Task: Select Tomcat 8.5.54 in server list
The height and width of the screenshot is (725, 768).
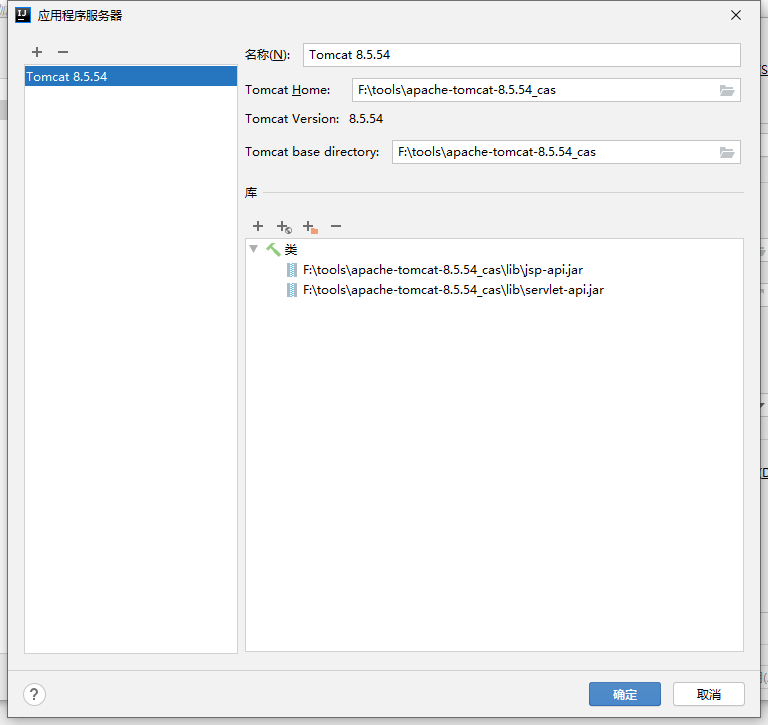Action: (x=131, y=76)
